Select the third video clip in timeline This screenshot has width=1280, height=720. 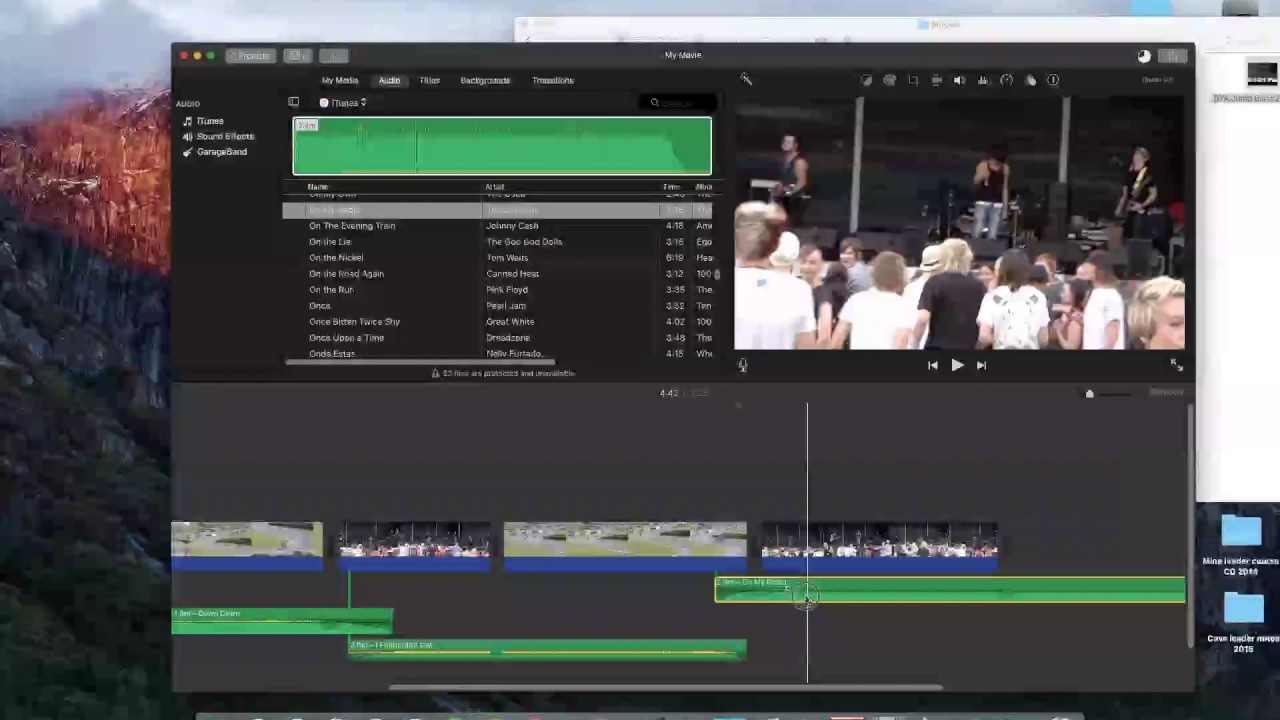pos(625,546)
